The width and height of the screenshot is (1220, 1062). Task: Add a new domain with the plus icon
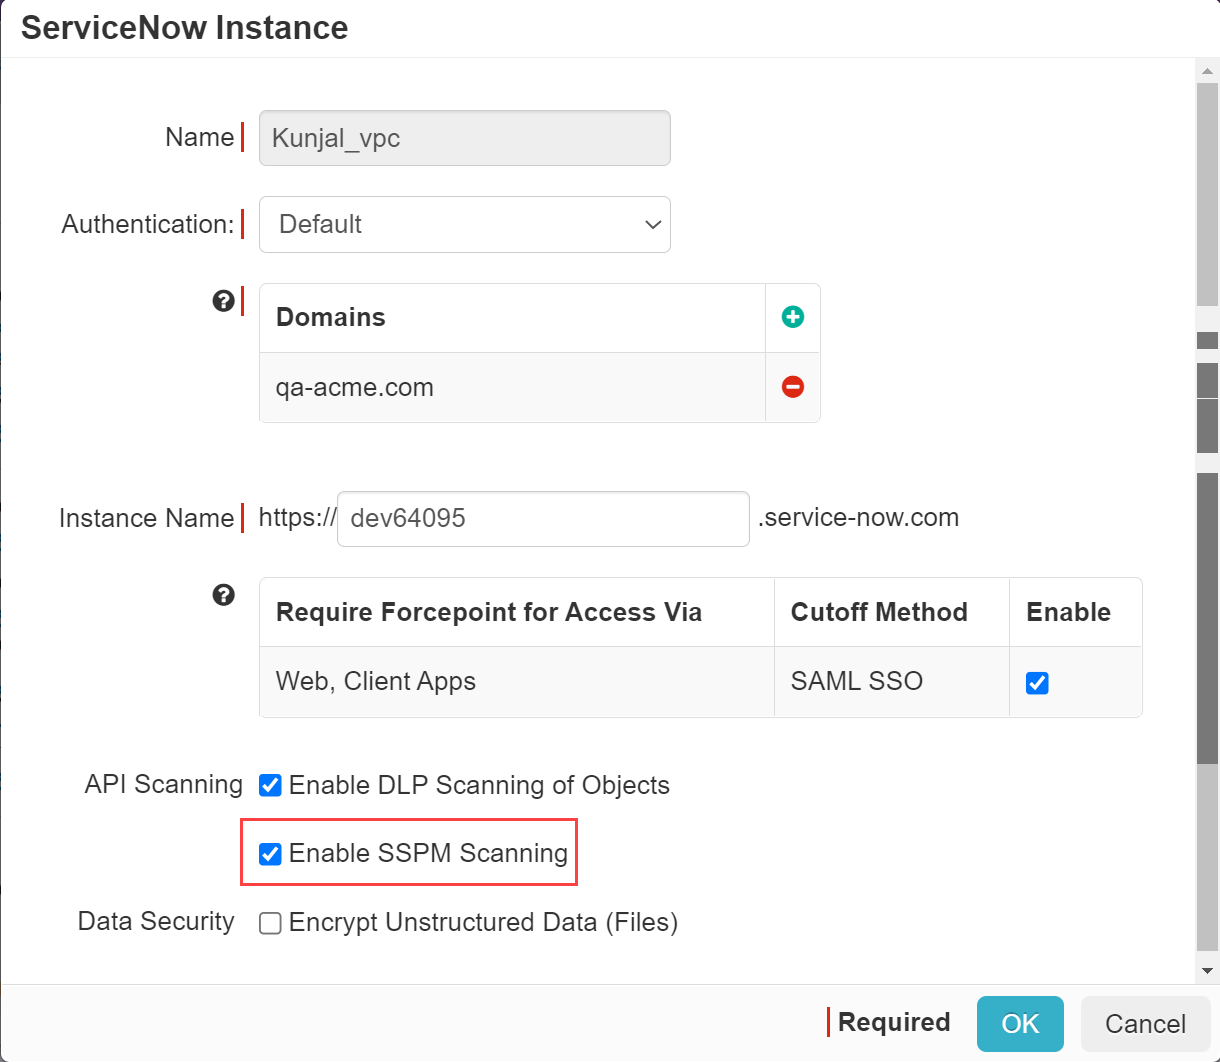[792, 316]
